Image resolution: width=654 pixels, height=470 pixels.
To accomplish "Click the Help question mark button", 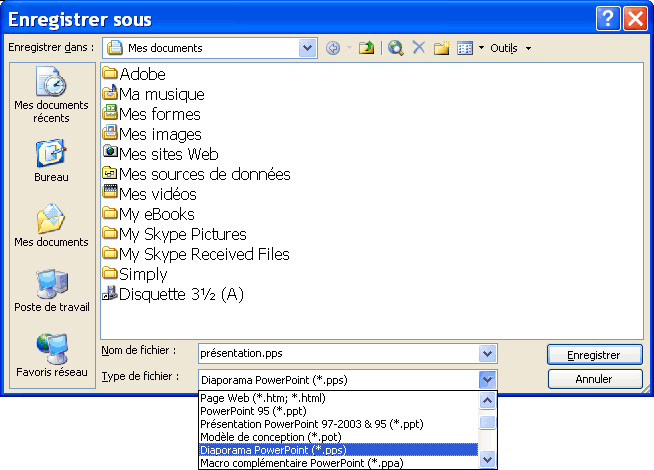I will (608, 19).
